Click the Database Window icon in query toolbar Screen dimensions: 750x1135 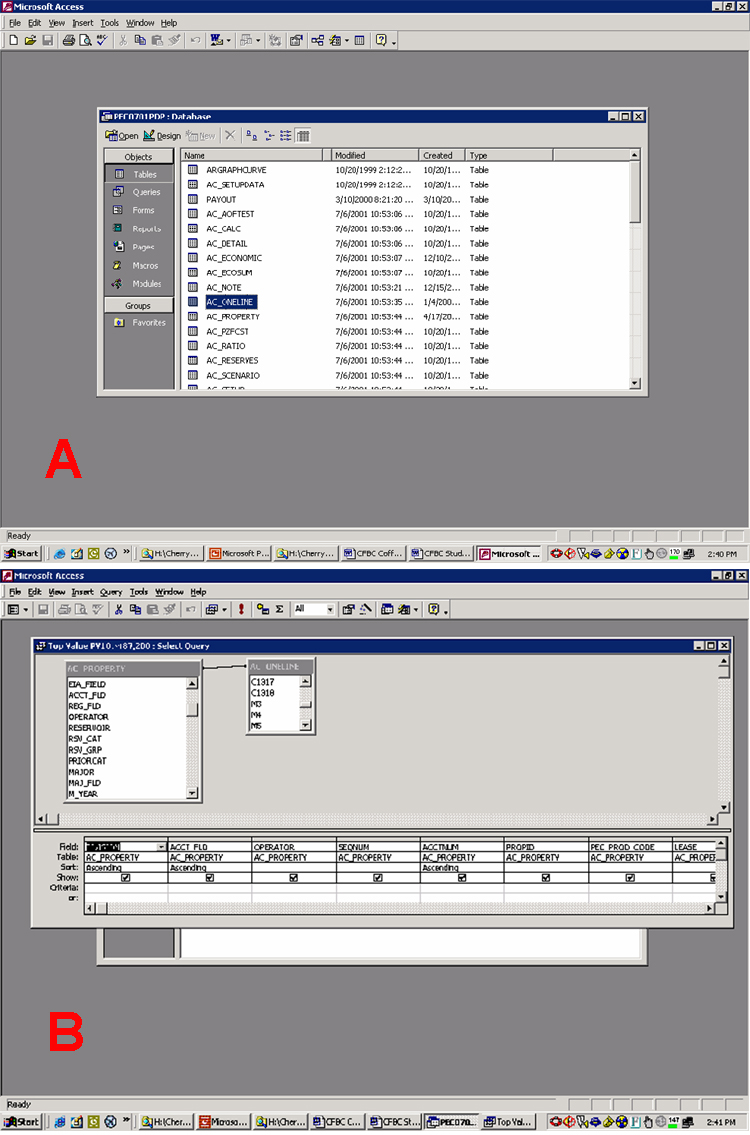(387, 609)
